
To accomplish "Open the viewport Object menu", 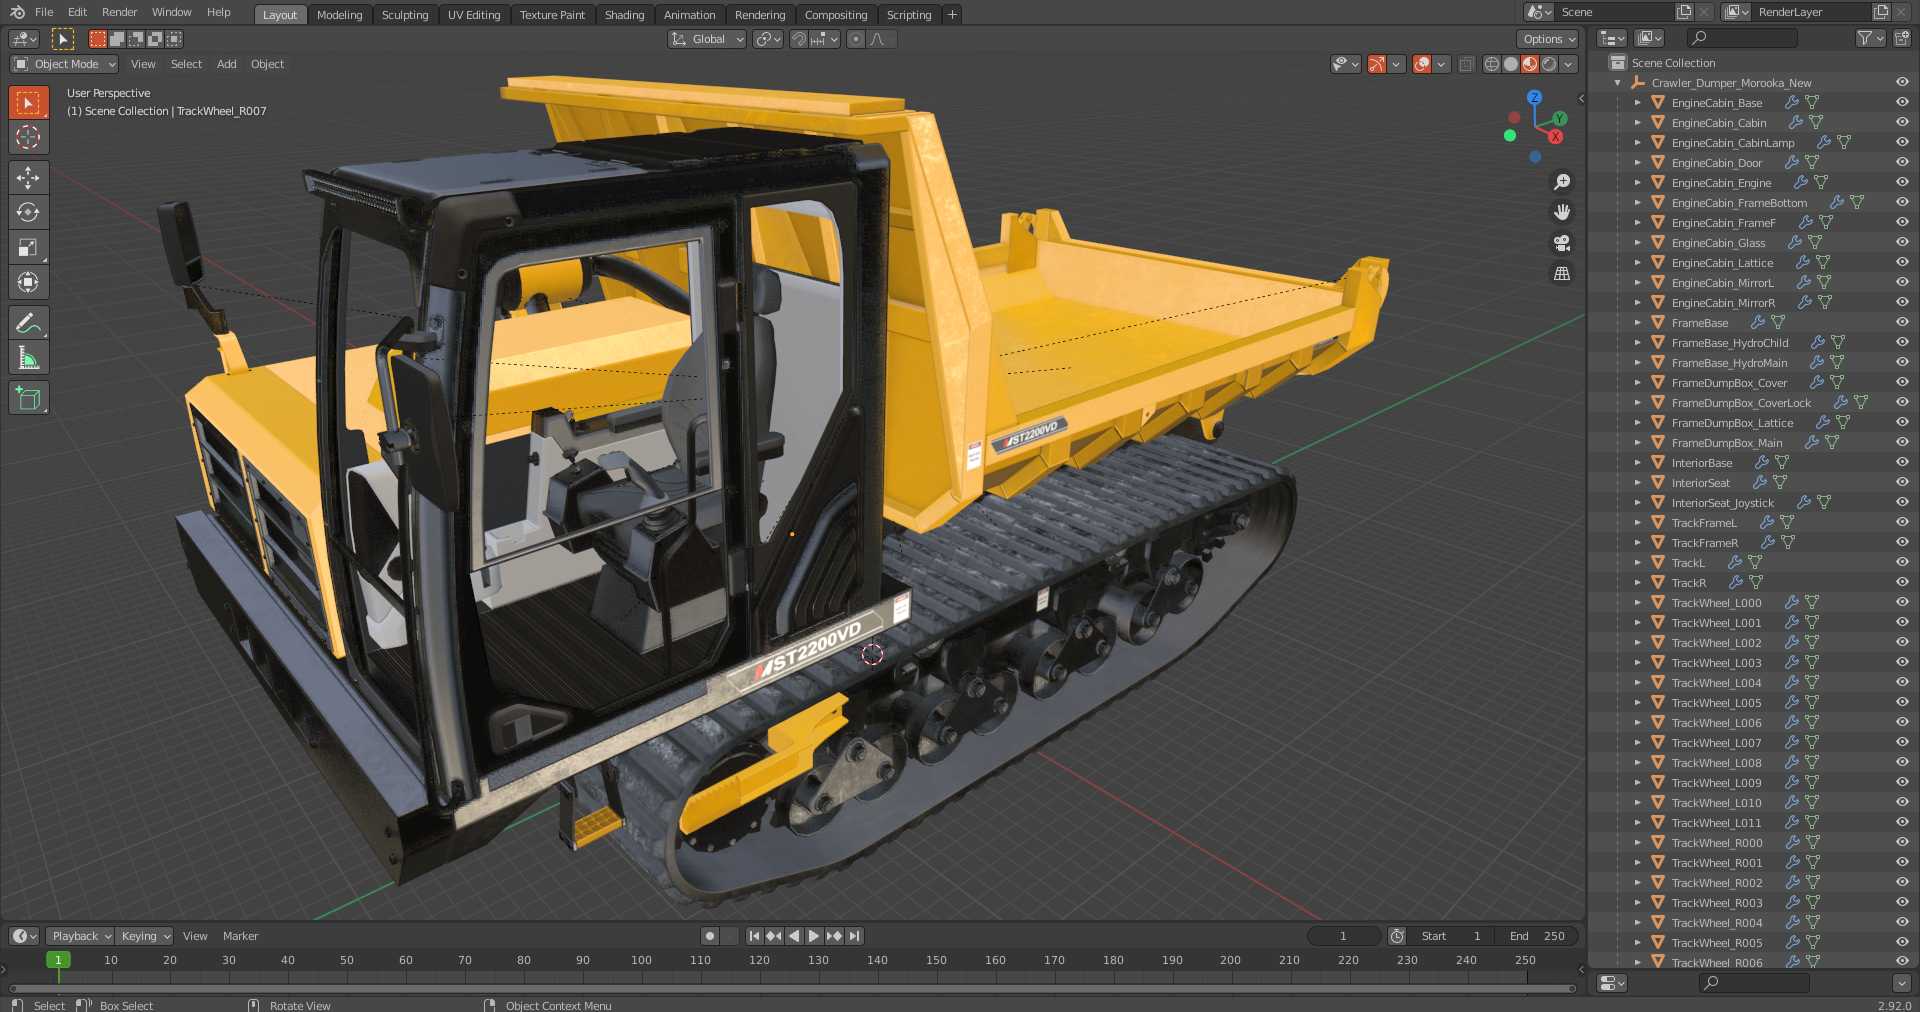I will 267,64.
